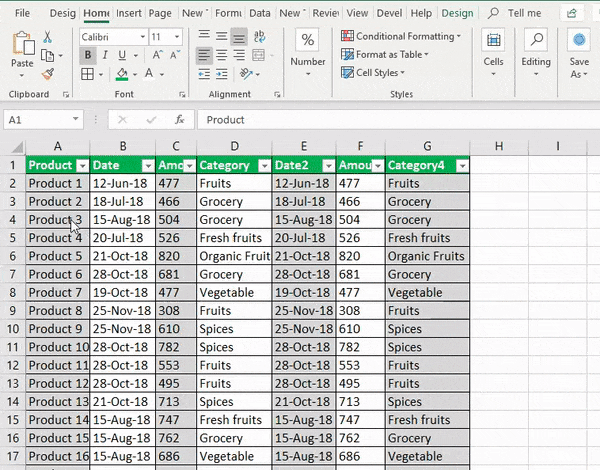Image resolution: width=600 pixels, height=470 pixels.
Task: Apply the Fill Color bucket
Action: pos(122,74)
